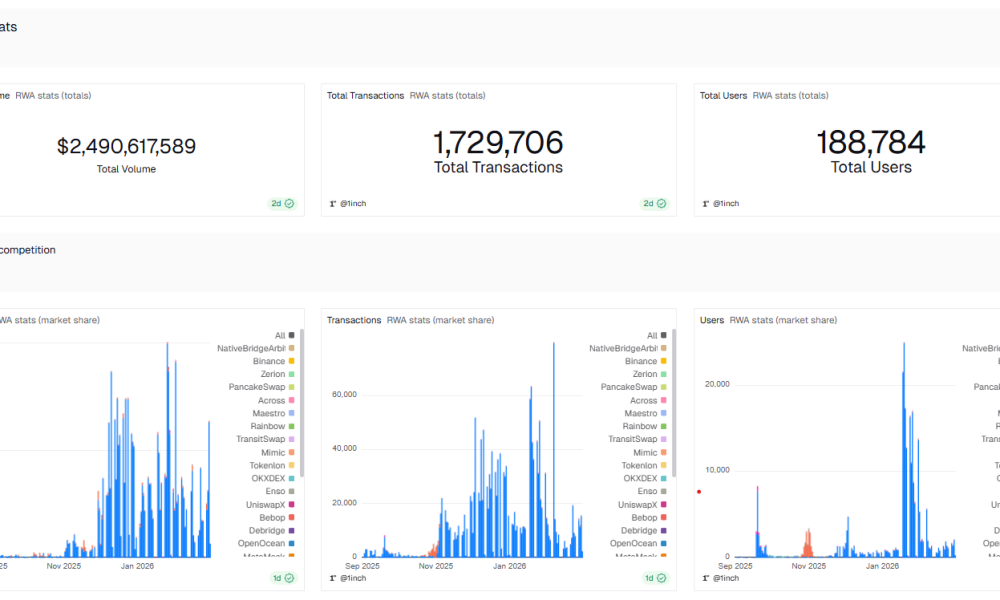Click the 1inch logo icon below Users chart

705,578
